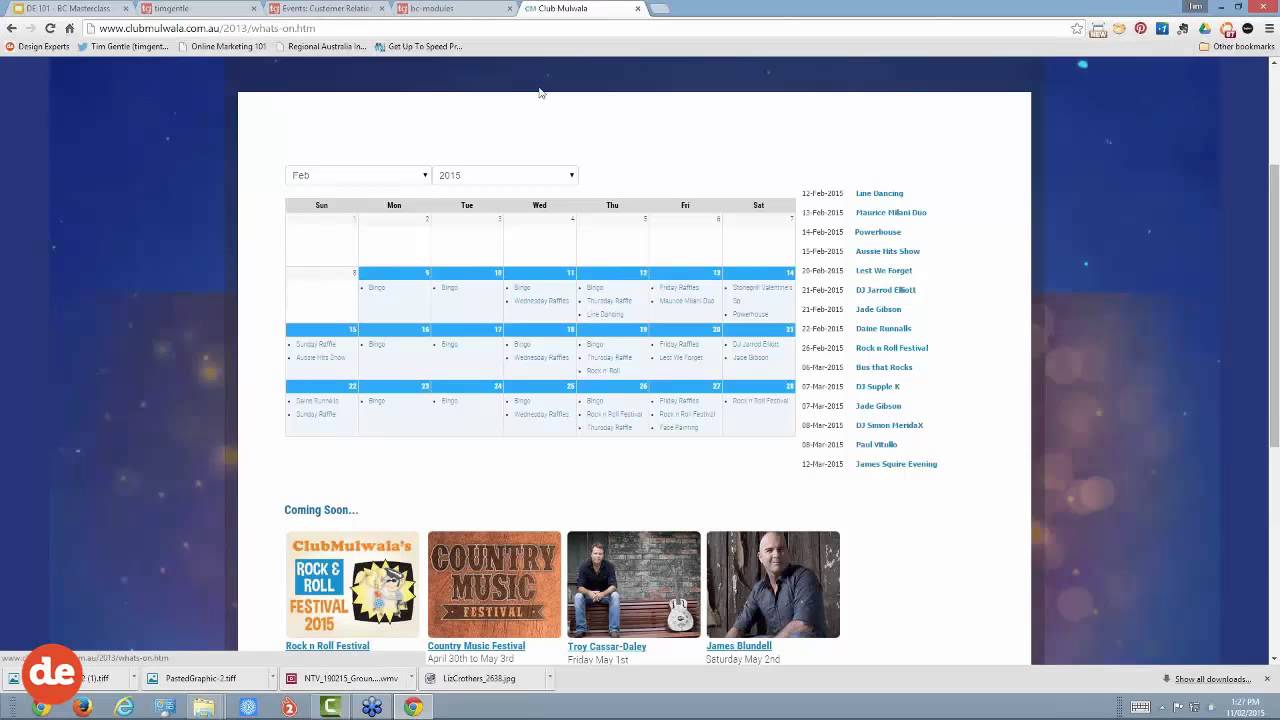Open the Pinterest extension

[1140, 28]
